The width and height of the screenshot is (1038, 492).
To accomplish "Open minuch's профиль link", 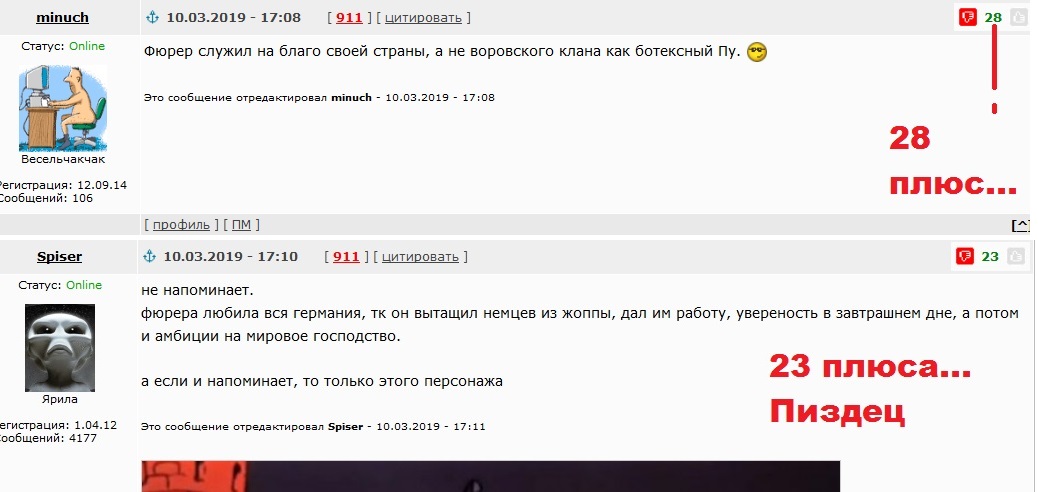I will [181, 224].
